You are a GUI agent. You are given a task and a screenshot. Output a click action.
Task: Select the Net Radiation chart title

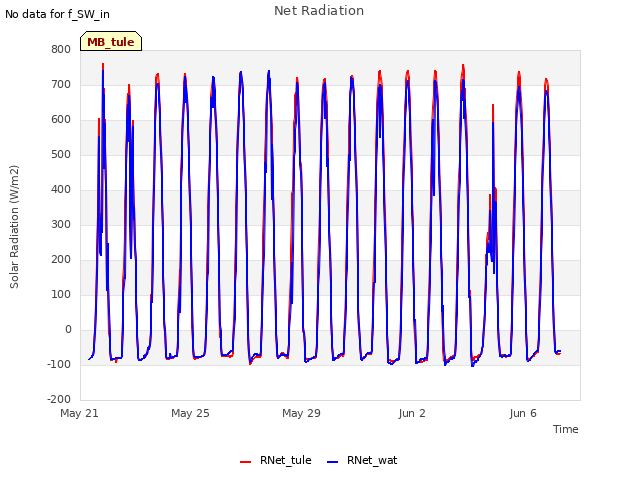point(319,11)
